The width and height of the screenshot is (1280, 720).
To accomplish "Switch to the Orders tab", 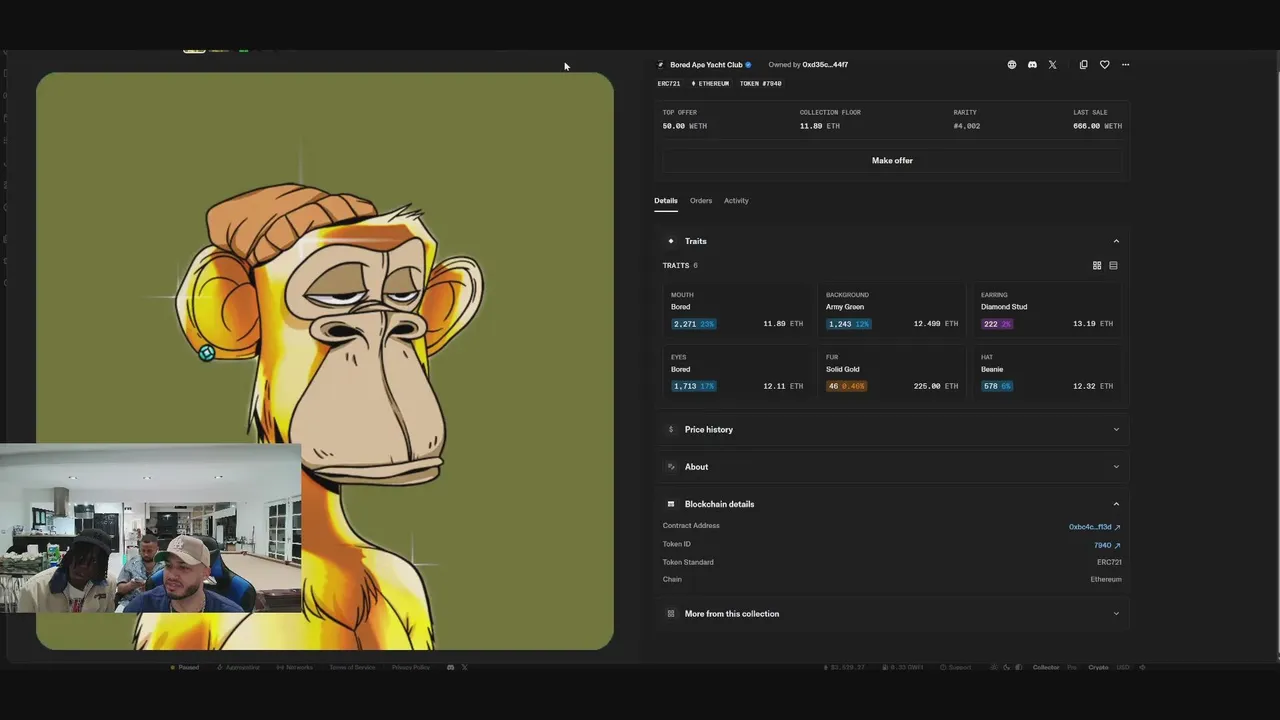I will coord(701,201).
